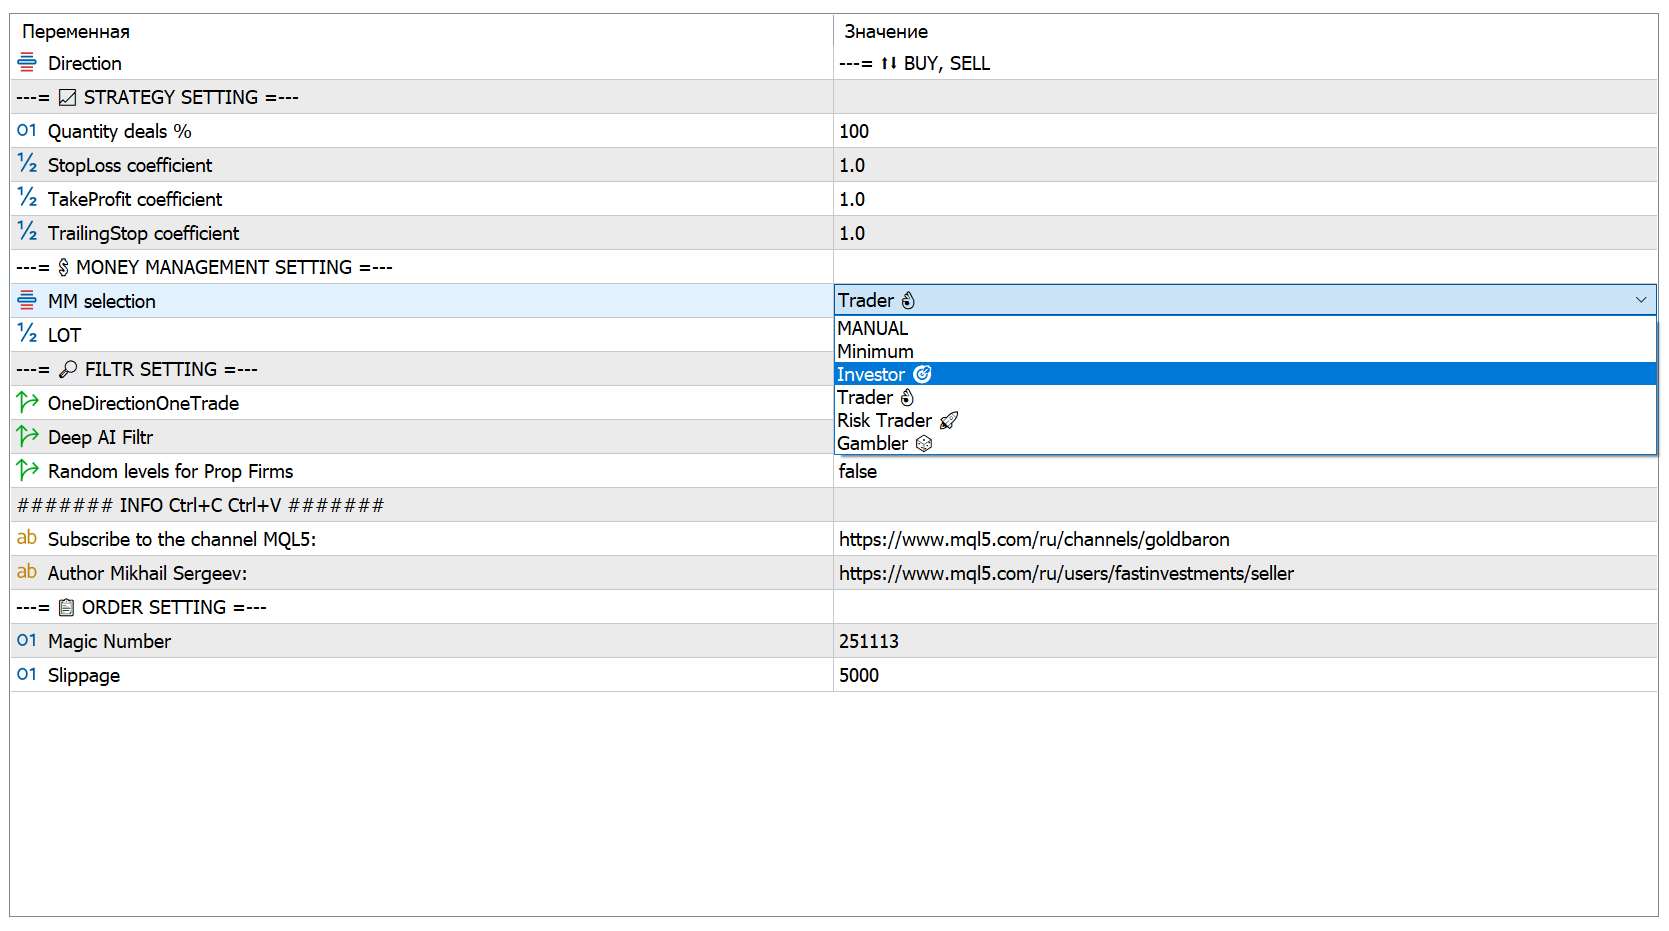Click the fraction icon next to StopLoss coefficient
This screenshot has height=931, width=1669.
tap(27, 165)
